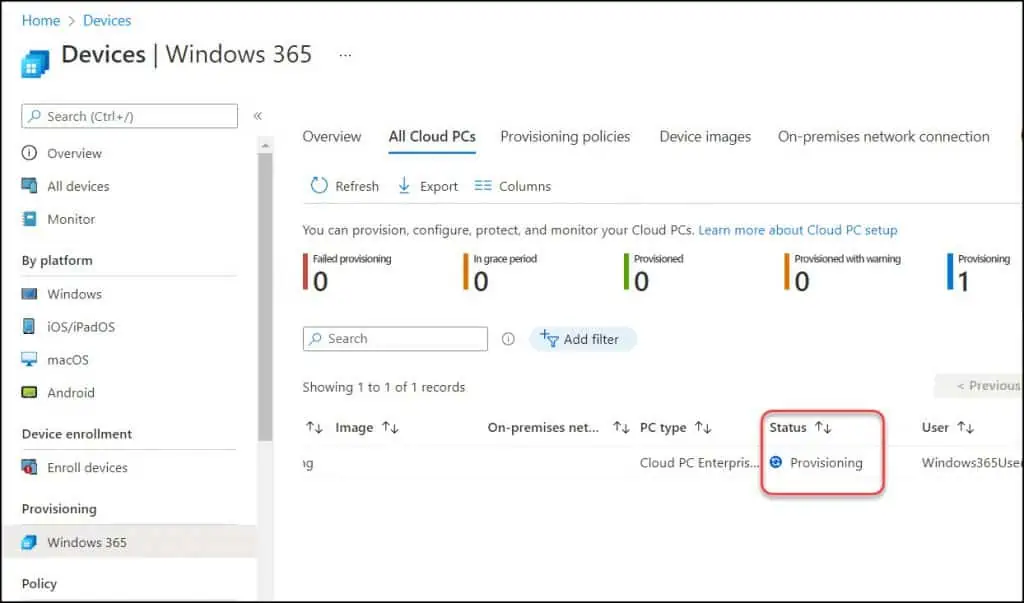1024x603 pixels.
Task: Click the Windows 365 sidebar icon
Action: coord(29,542)
